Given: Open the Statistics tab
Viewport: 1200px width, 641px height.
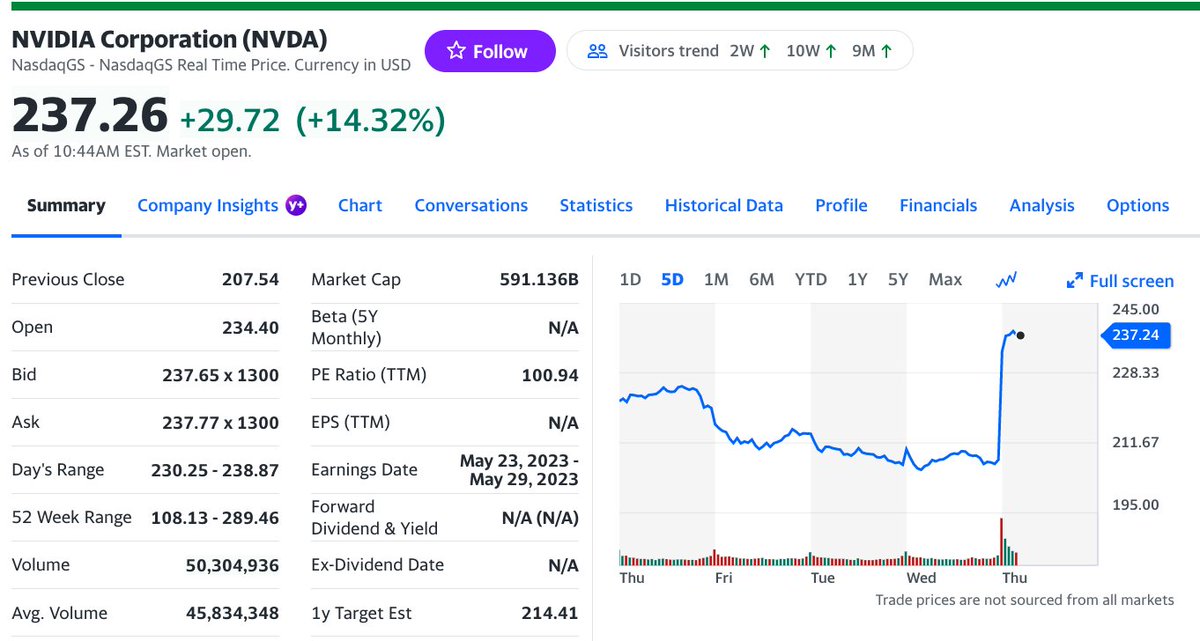Looking at the screenshot, I should tap(596, 205).
